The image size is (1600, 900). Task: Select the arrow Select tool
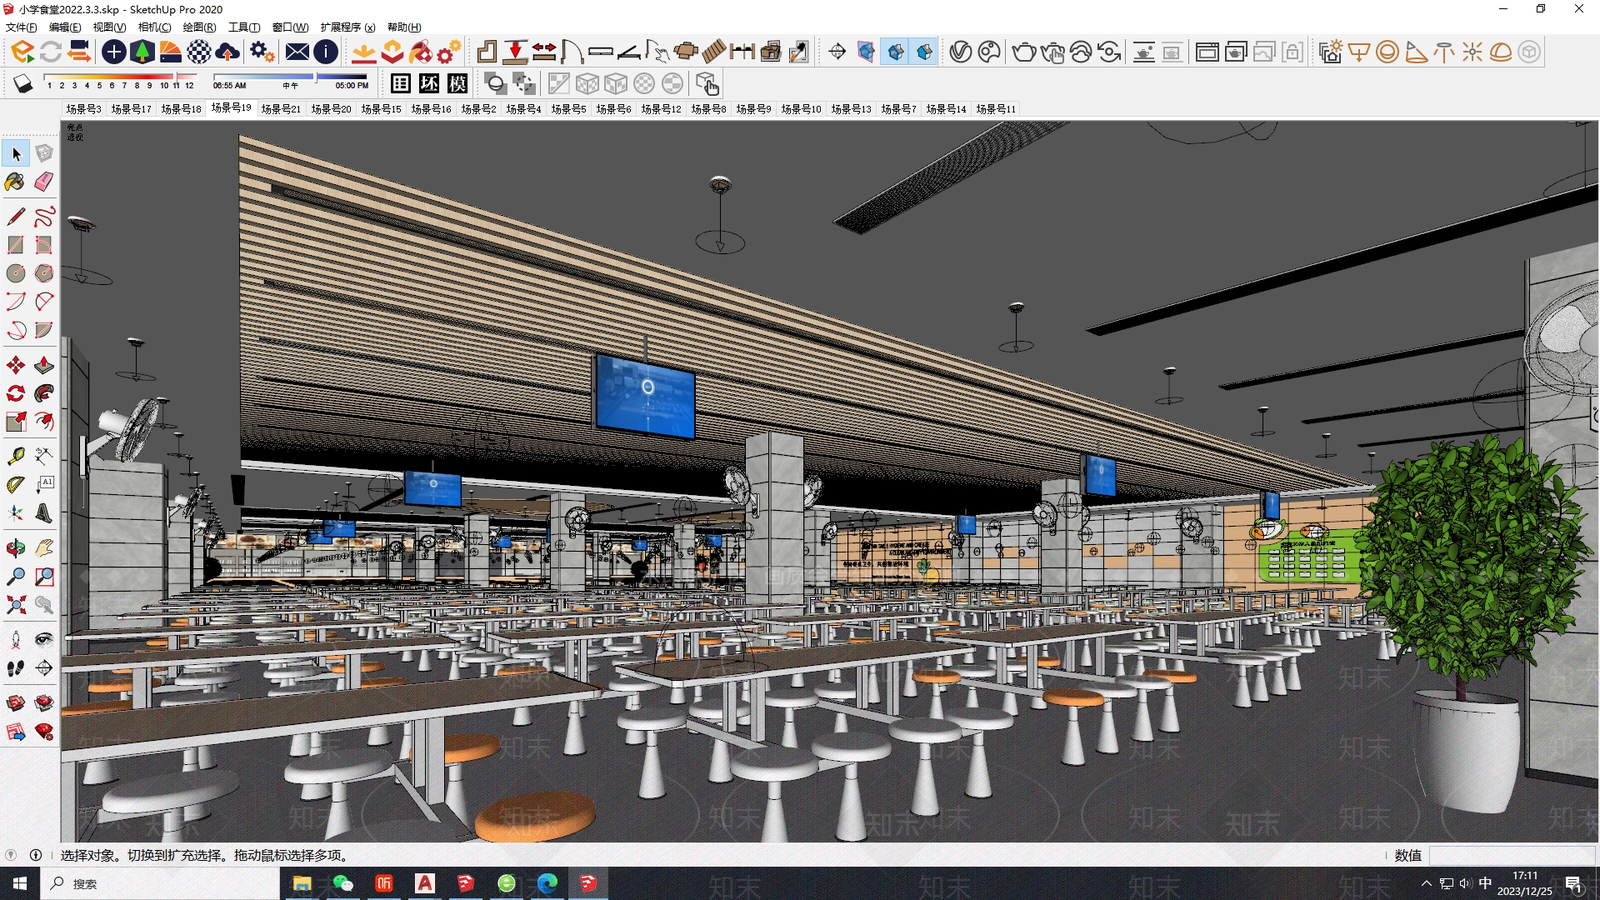pyautogui.click(x=16, y=153)
